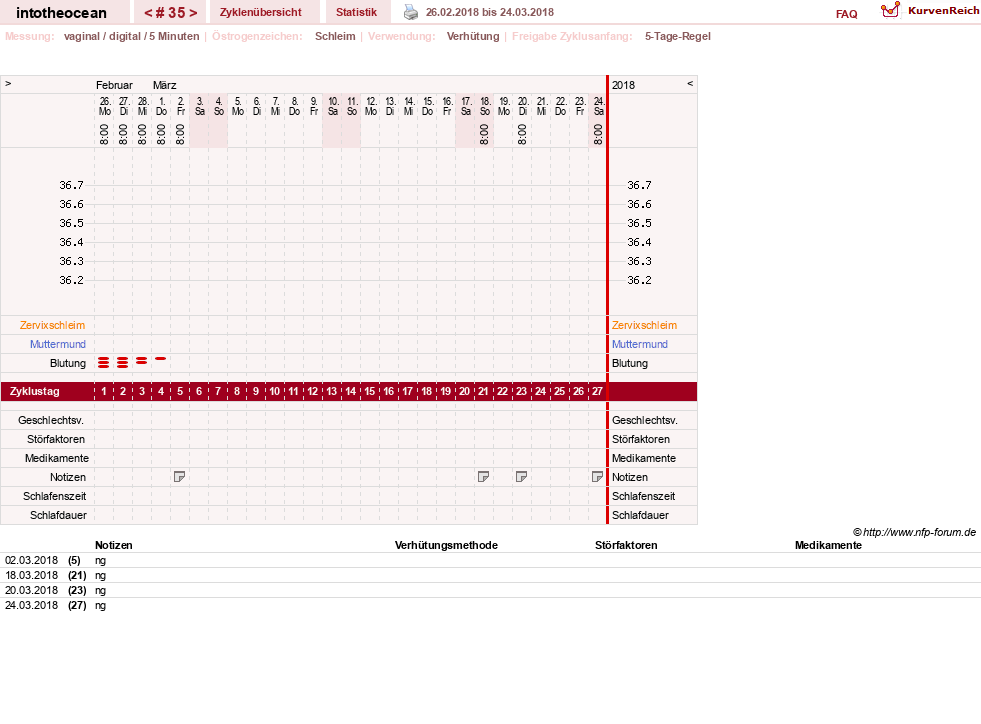Click the Schleim estrogen sign value
Screen dimensions: 981x724
click(335, 36)
